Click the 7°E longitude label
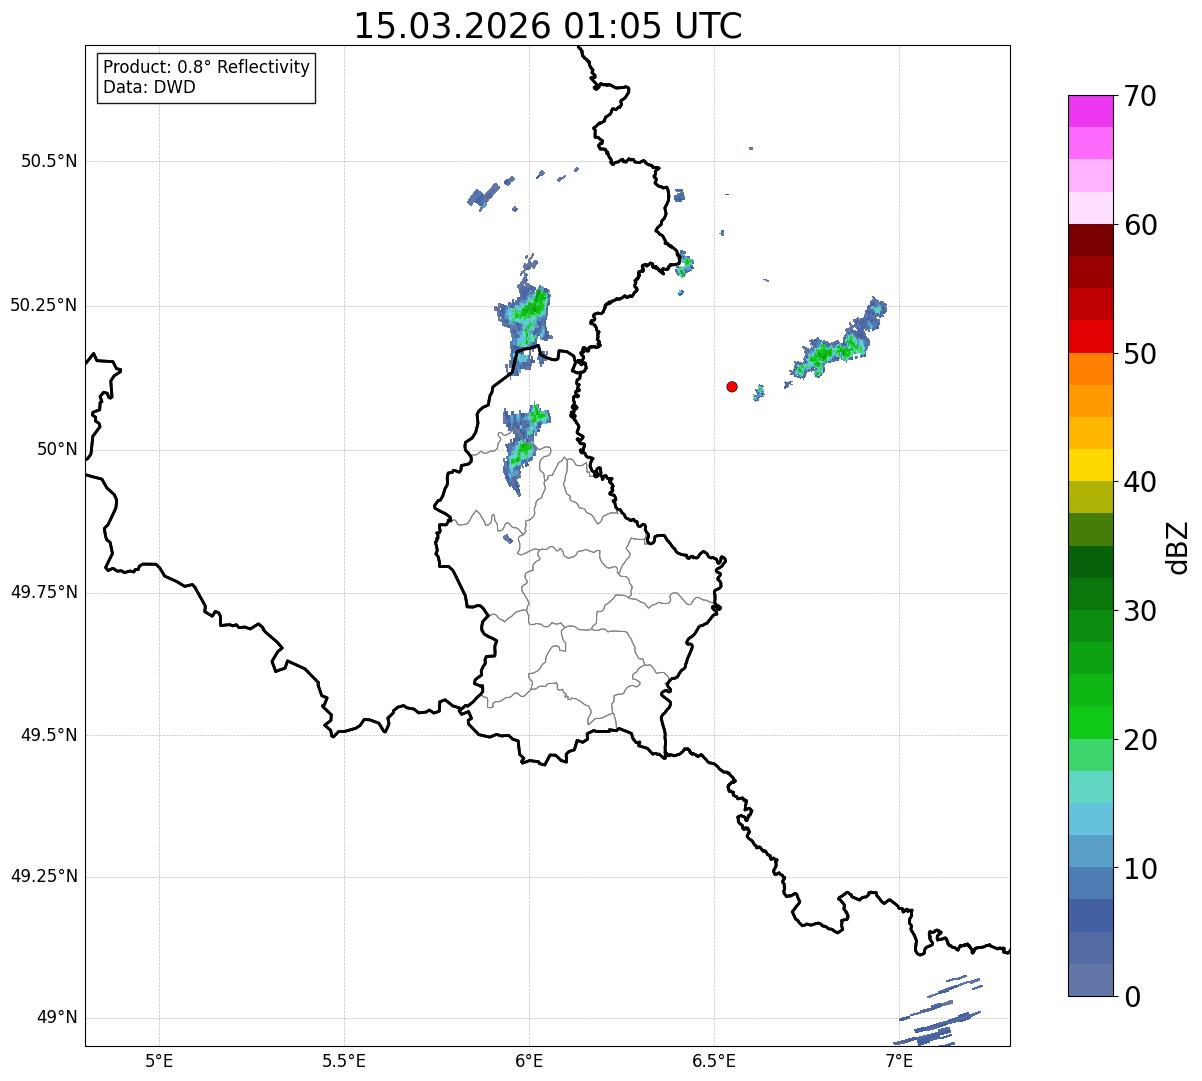 coord(899,1061)
